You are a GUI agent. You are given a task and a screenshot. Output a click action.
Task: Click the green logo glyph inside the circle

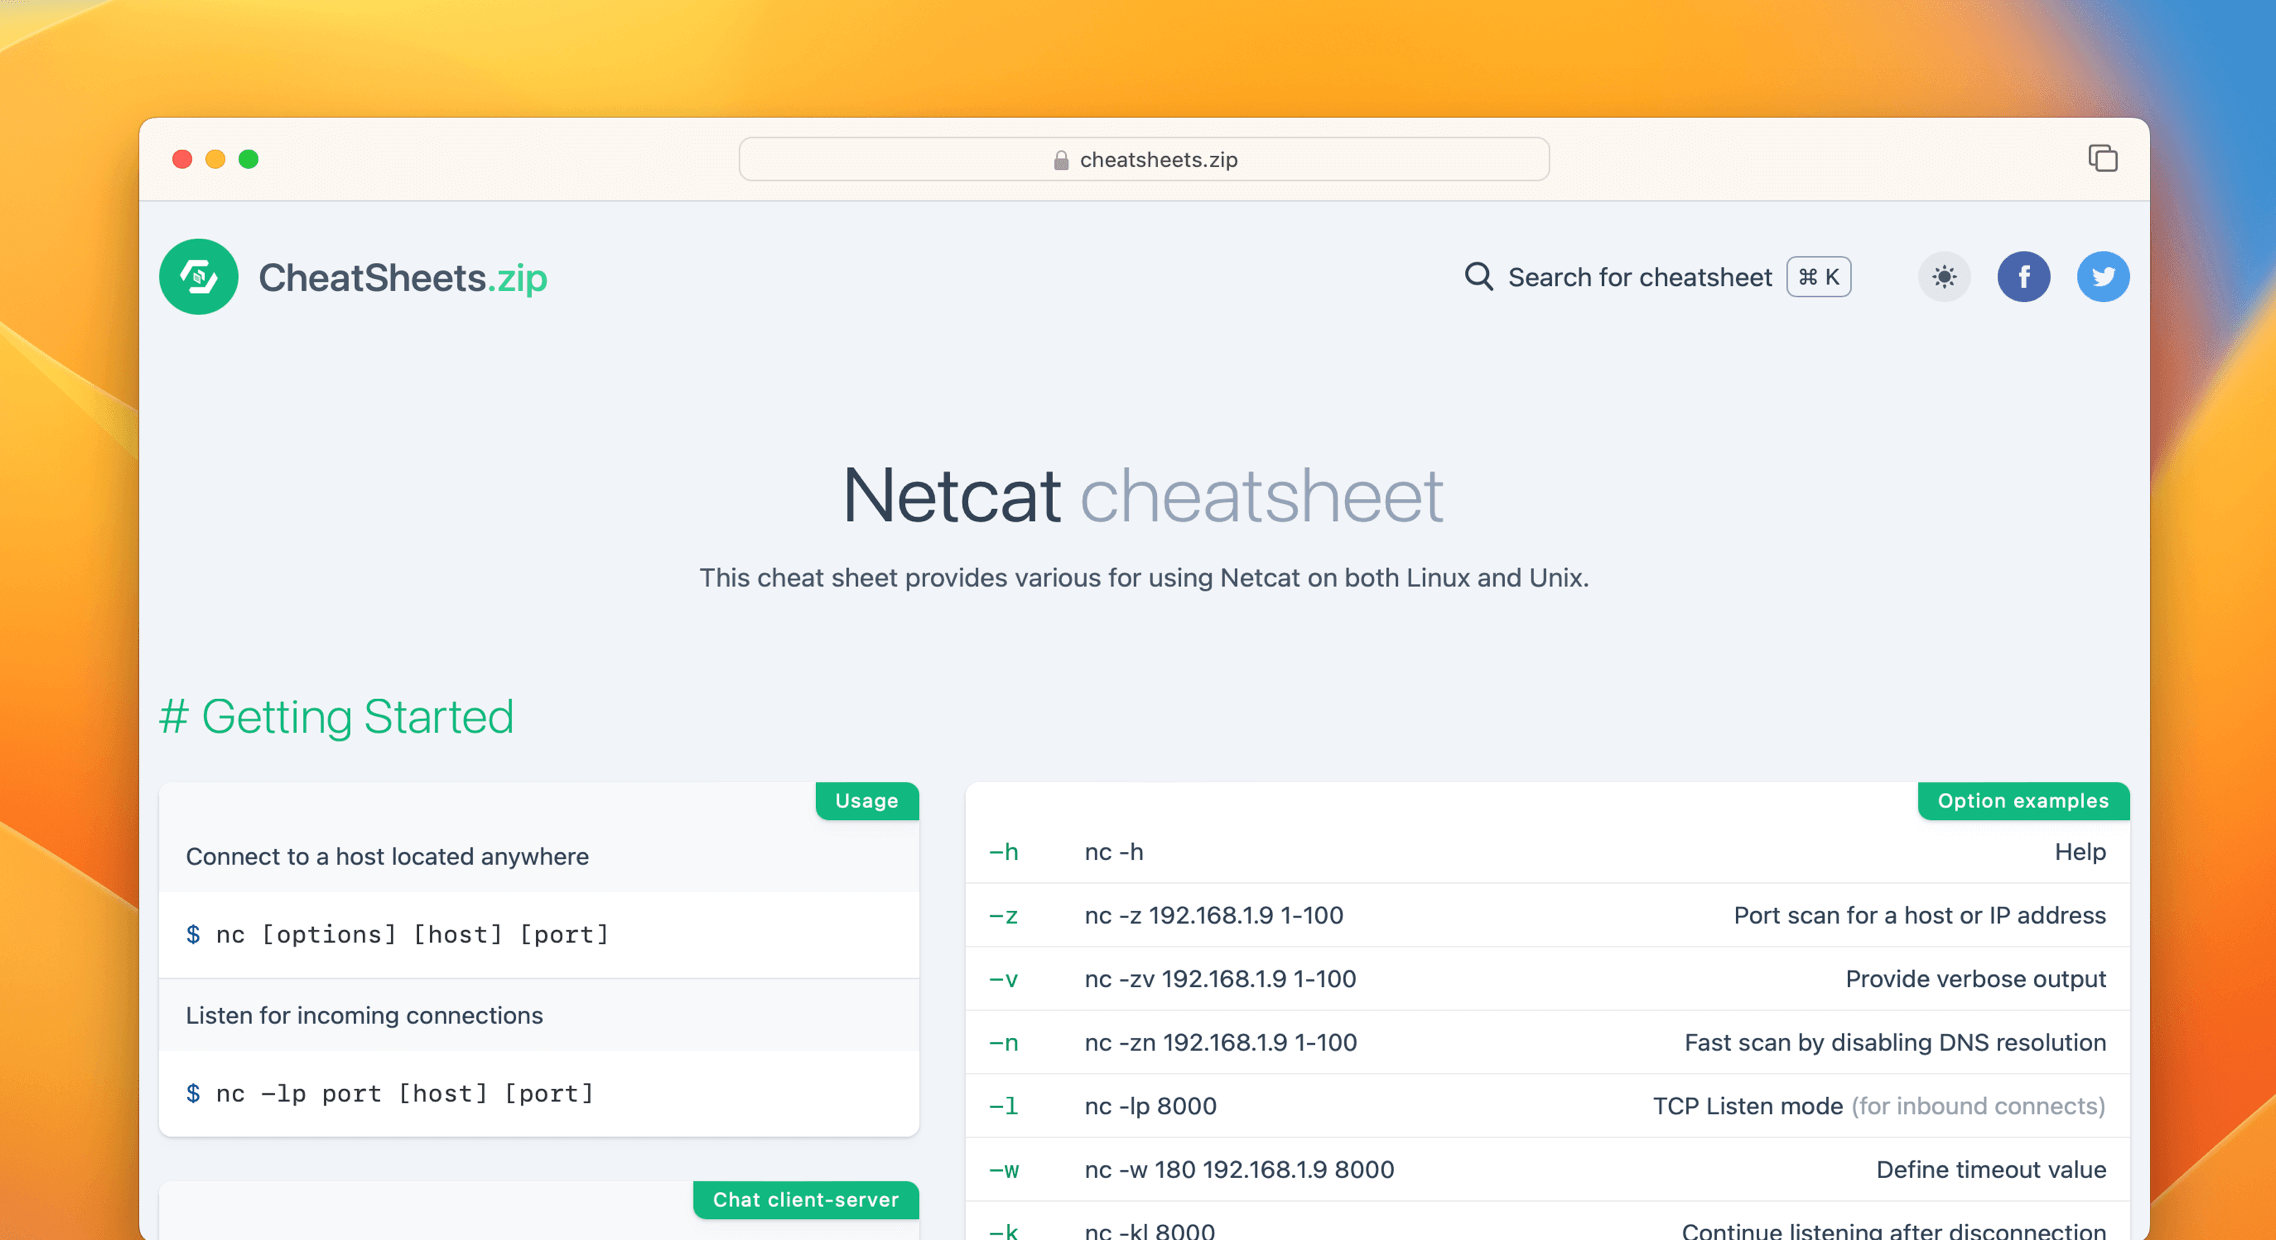pos(198,277)
